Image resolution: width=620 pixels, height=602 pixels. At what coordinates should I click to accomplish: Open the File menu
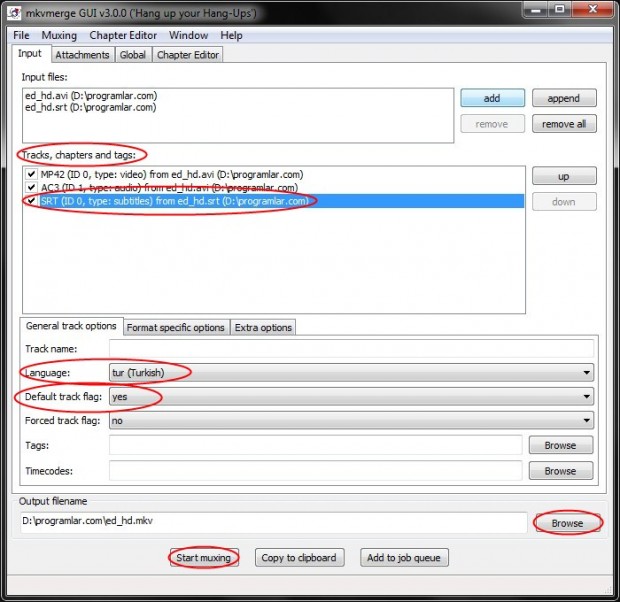[x=21, y=35]
